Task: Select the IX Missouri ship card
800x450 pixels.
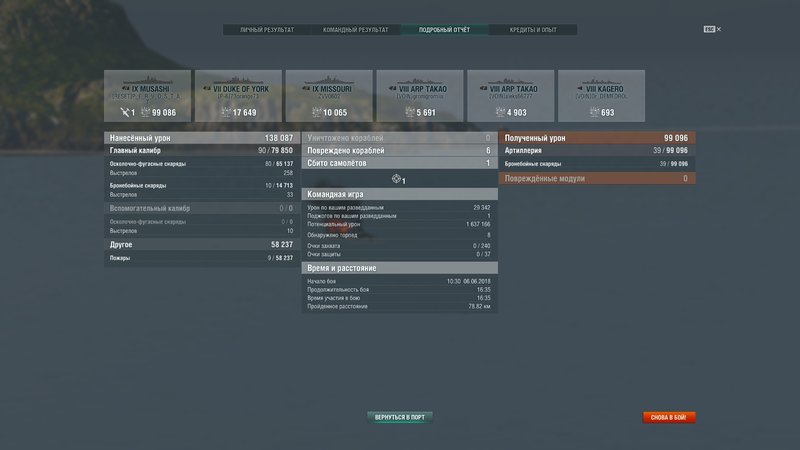Action: (x=329, y=96)
